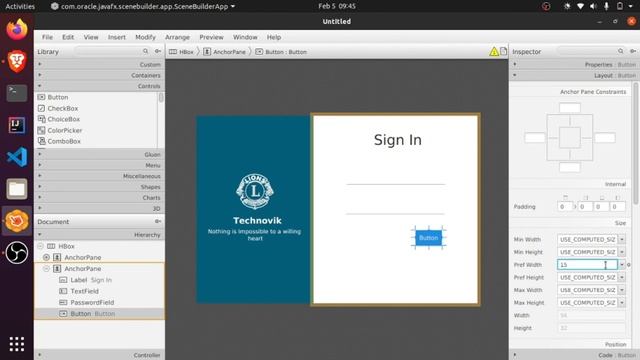Collapse the HBox node in hierarchy
Screen dimensions: 640x360
click(40, 246)
